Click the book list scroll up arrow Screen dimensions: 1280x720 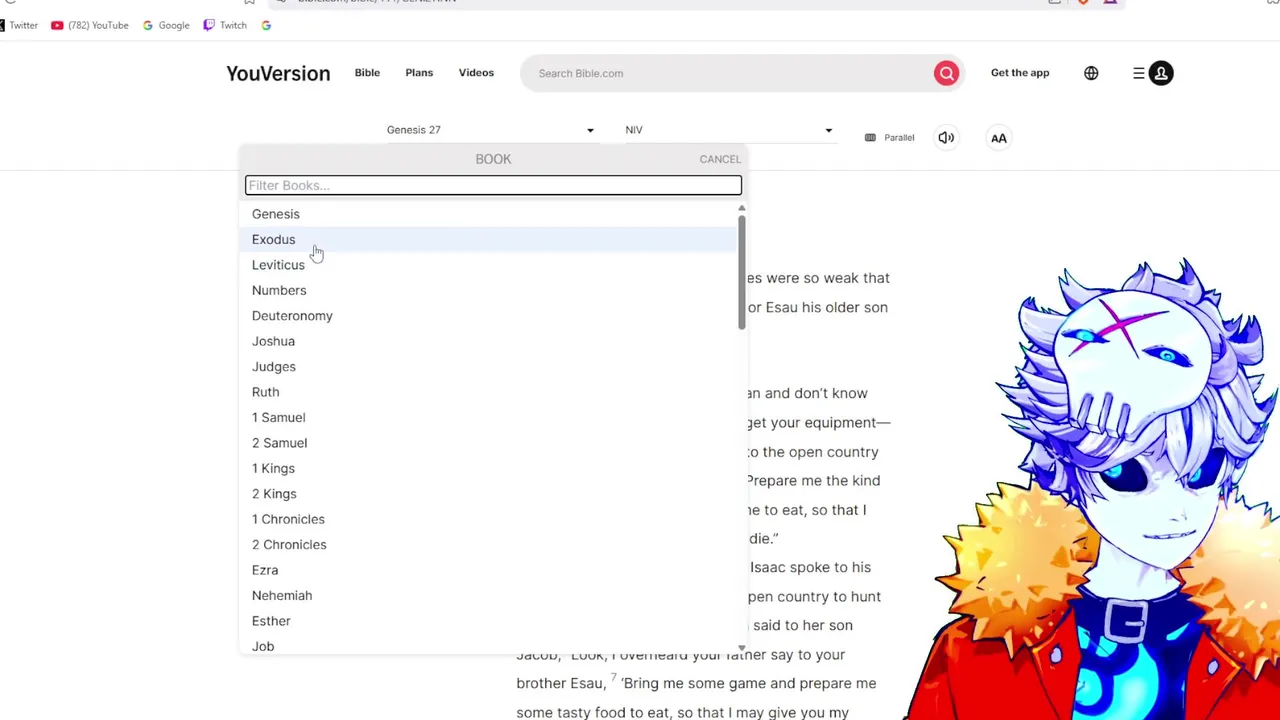(x=741, y=208)
